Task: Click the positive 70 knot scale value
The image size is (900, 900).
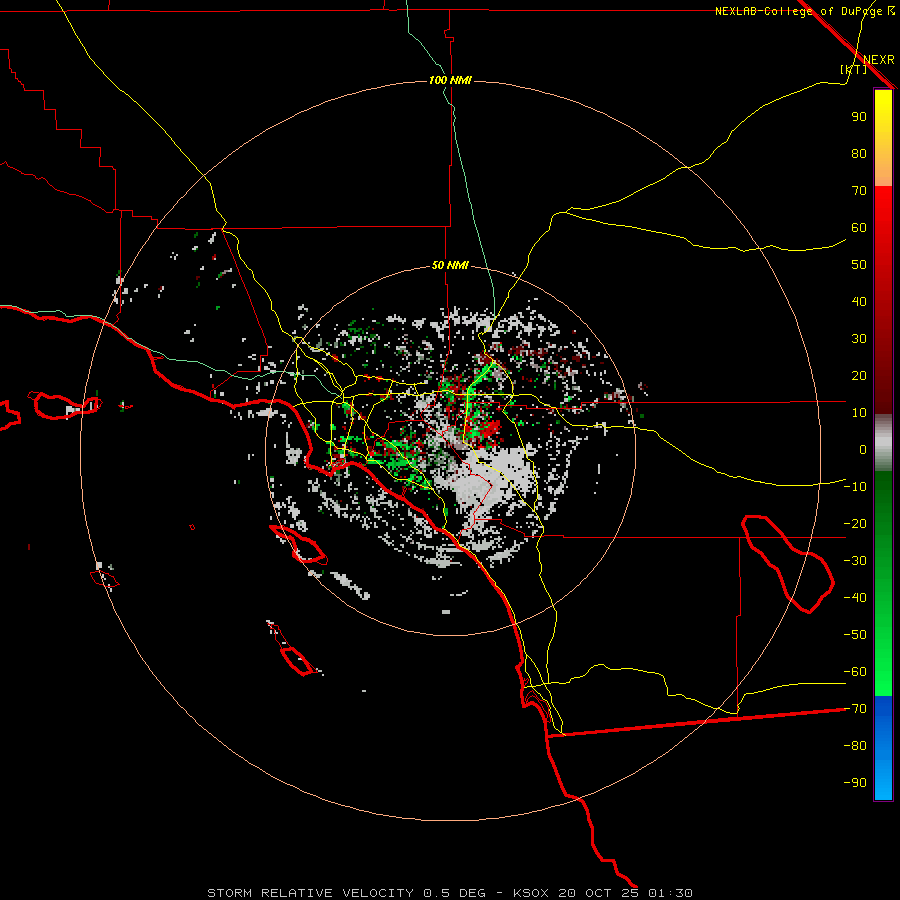Action: [859, 191]
